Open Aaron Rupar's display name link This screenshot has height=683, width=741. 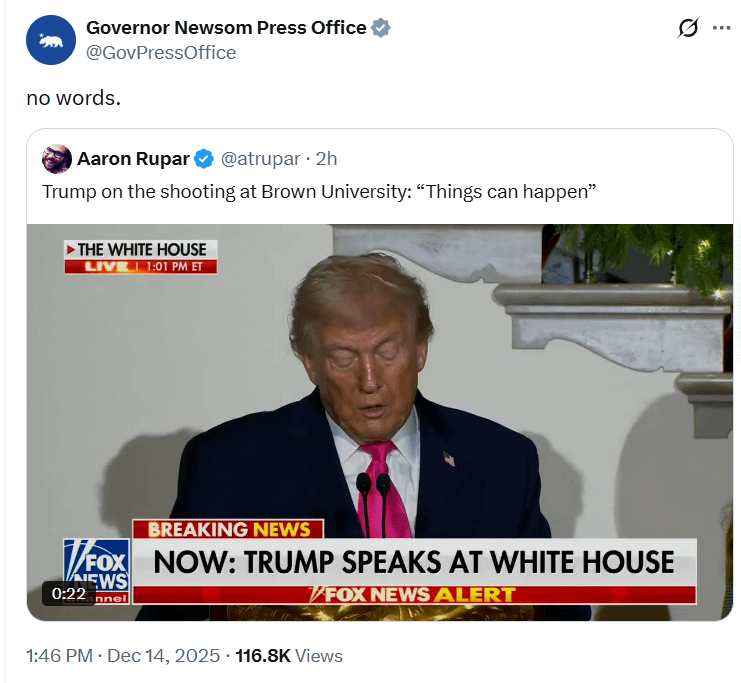click(x=133, y=159)
